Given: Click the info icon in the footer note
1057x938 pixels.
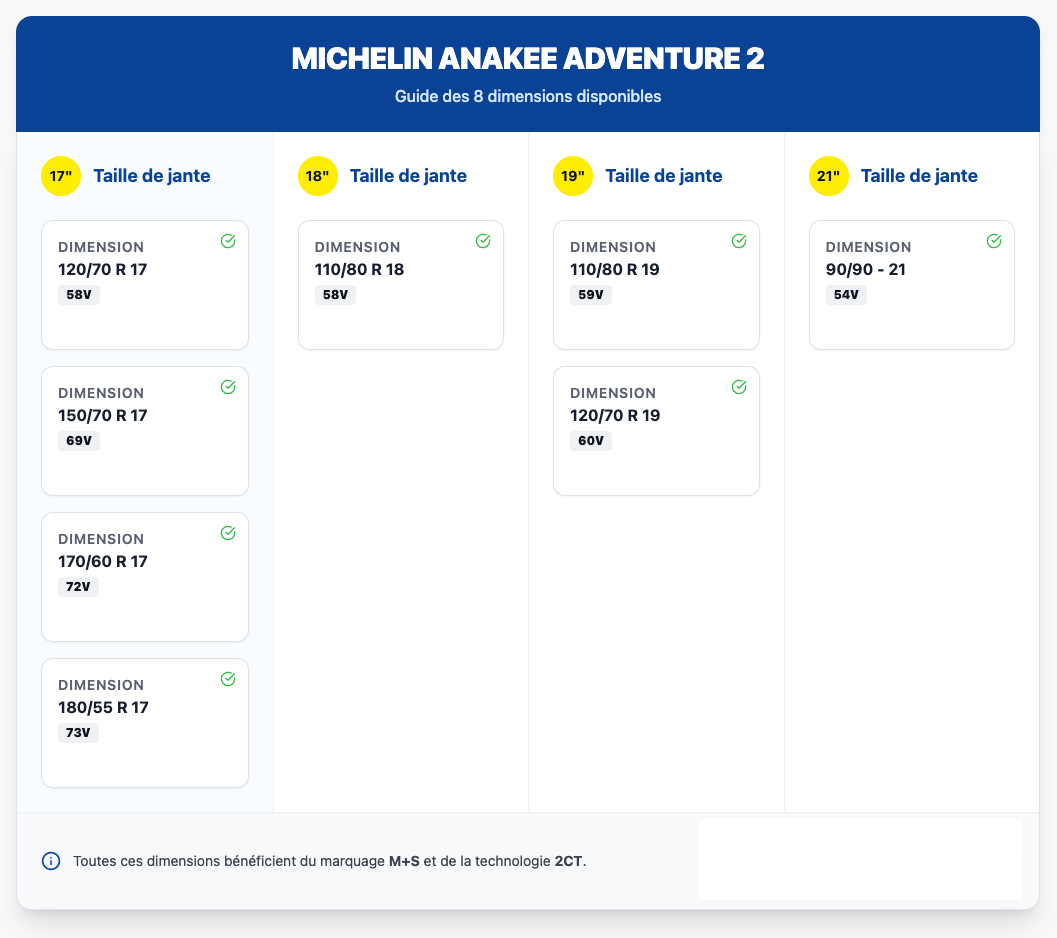Looking at the screenshot, I should click(51, 861).
